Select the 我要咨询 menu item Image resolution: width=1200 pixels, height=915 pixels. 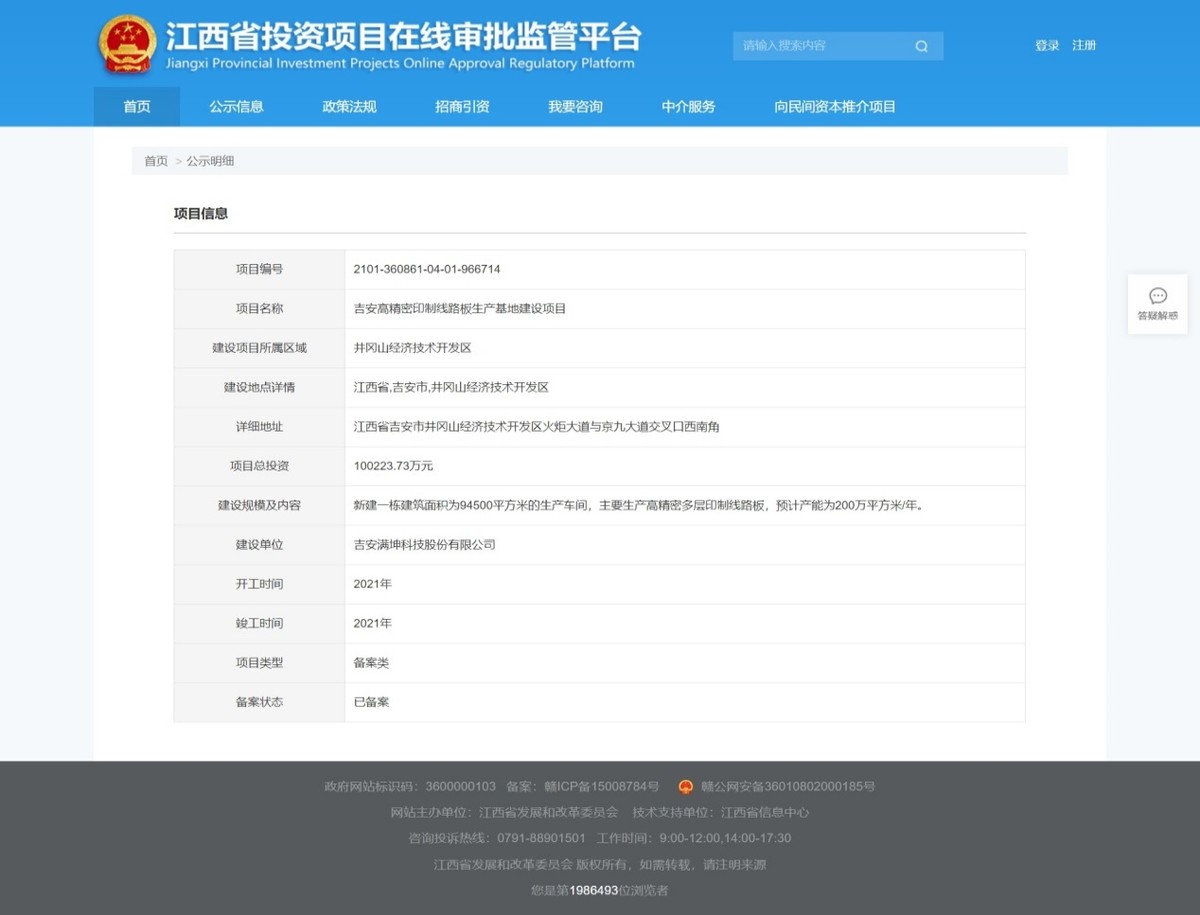click(575, 106)
